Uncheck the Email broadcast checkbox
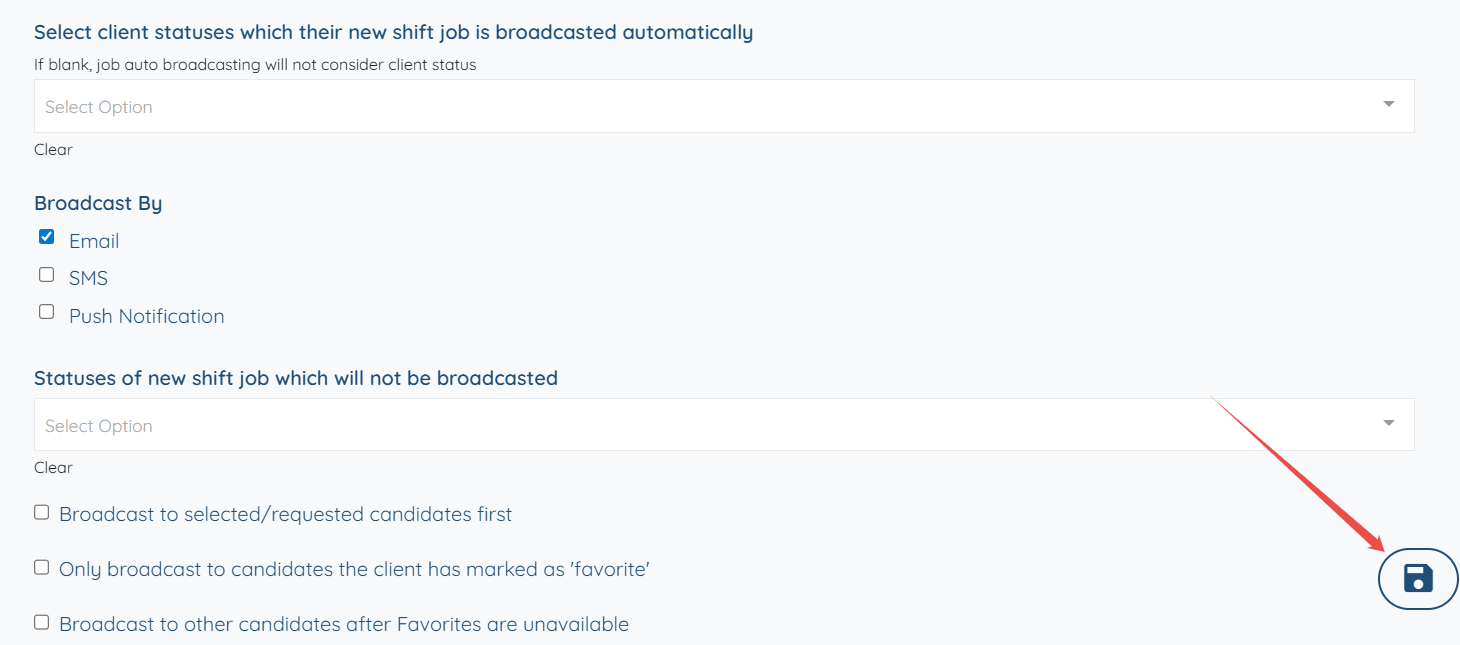The height and width of the screenshot is (645, 1460). tap(46, 237)
